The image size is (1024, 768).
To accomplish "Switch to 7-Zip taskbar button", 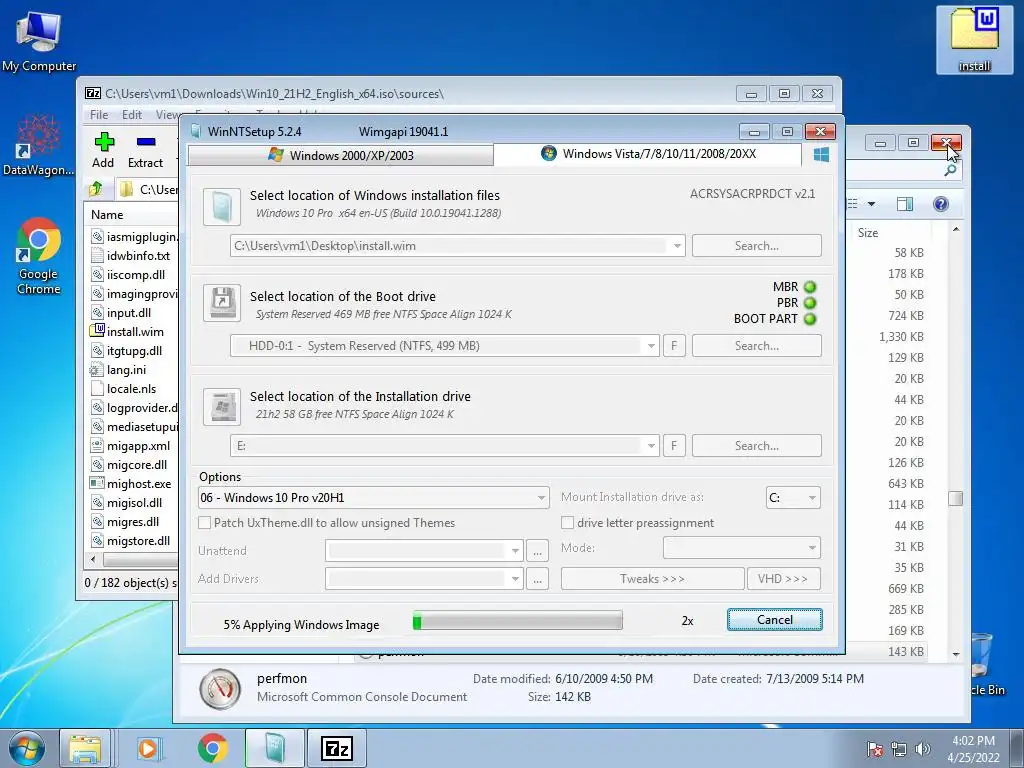I will pyautogui.click(x=337, y=748).
